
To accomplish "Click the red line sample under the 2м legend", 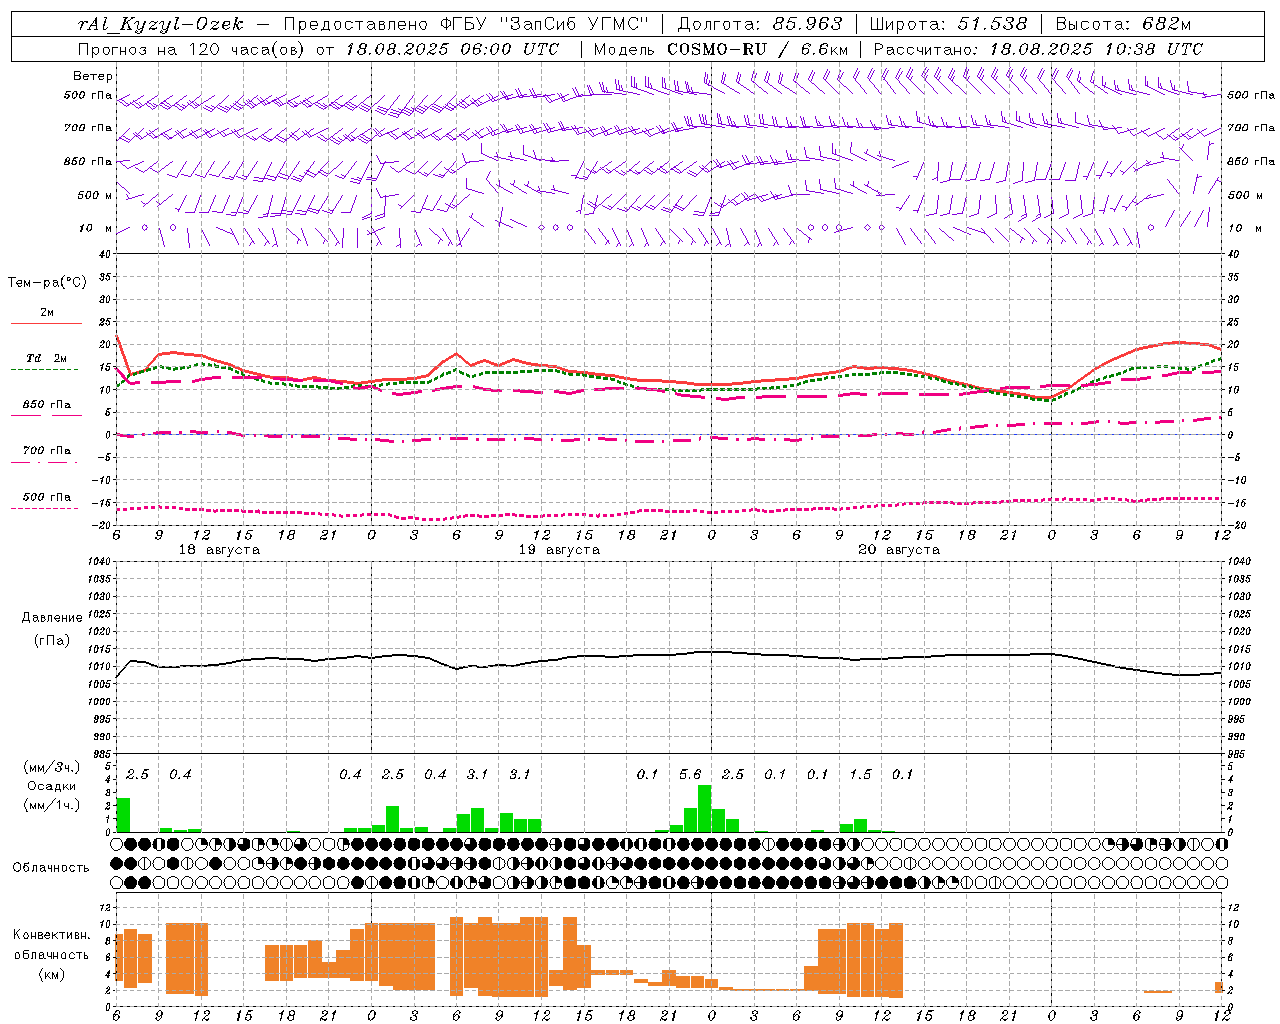I will (x=46, y=324).
